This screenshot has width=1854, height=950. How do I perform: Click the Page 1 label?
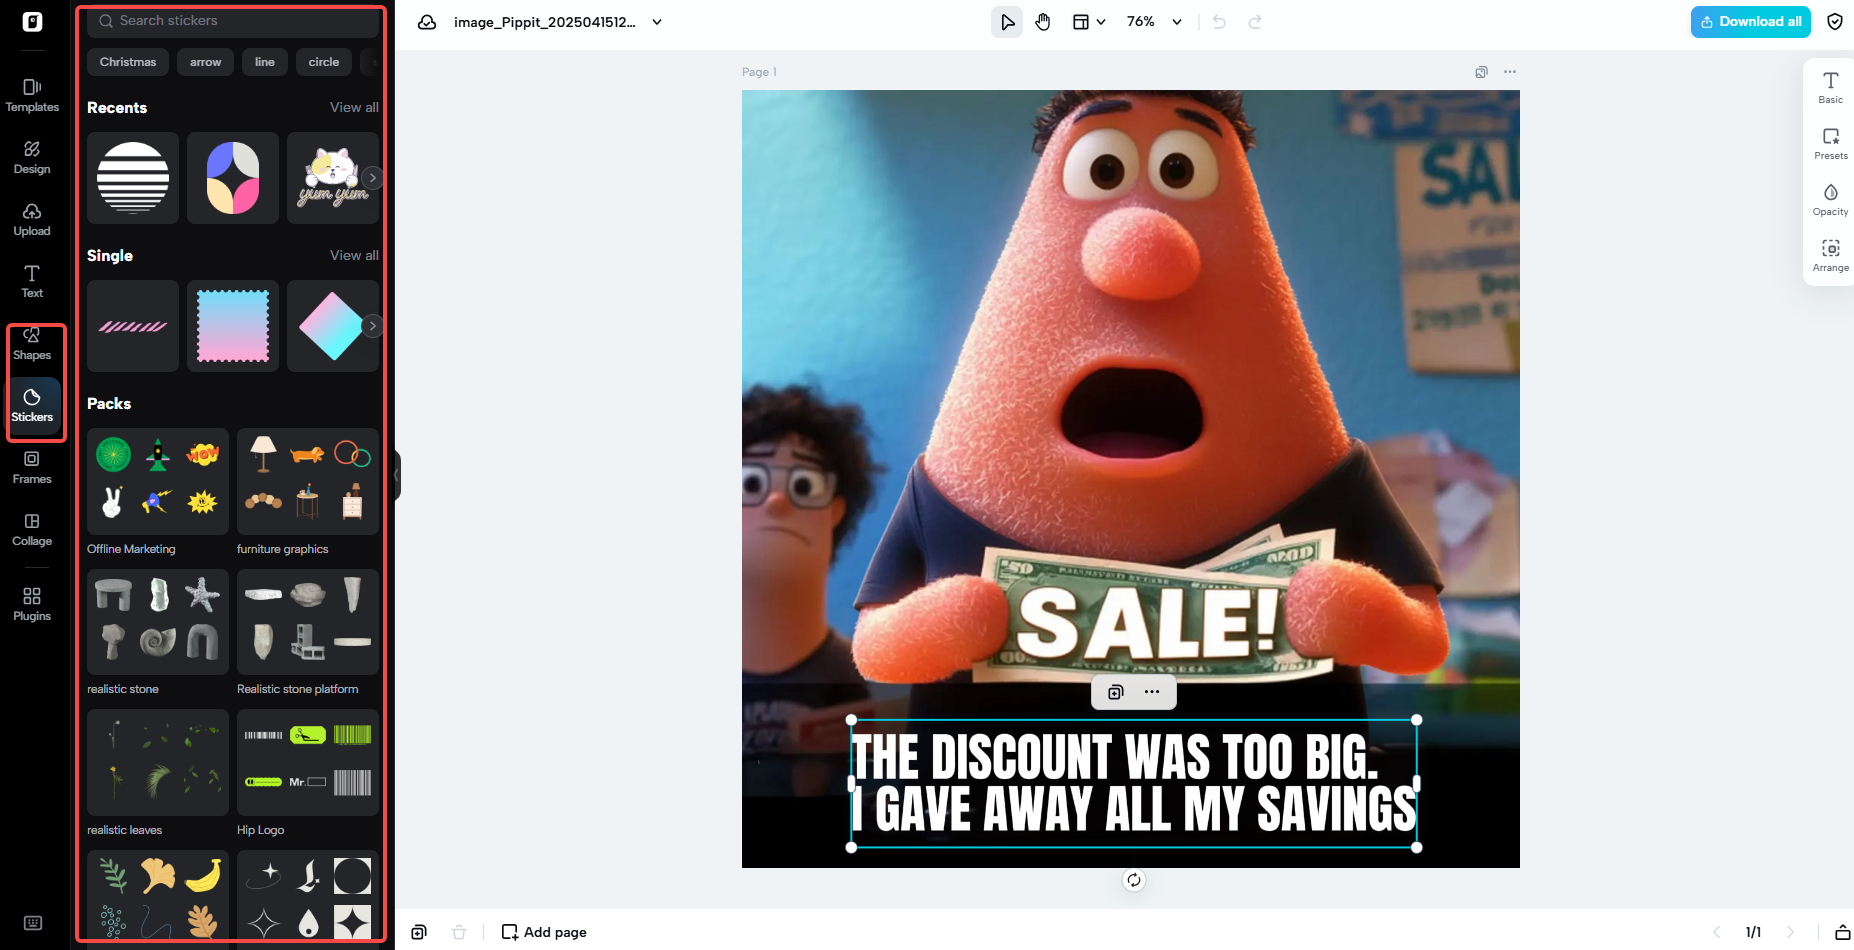pyautogui.click(x=759, y=72)
